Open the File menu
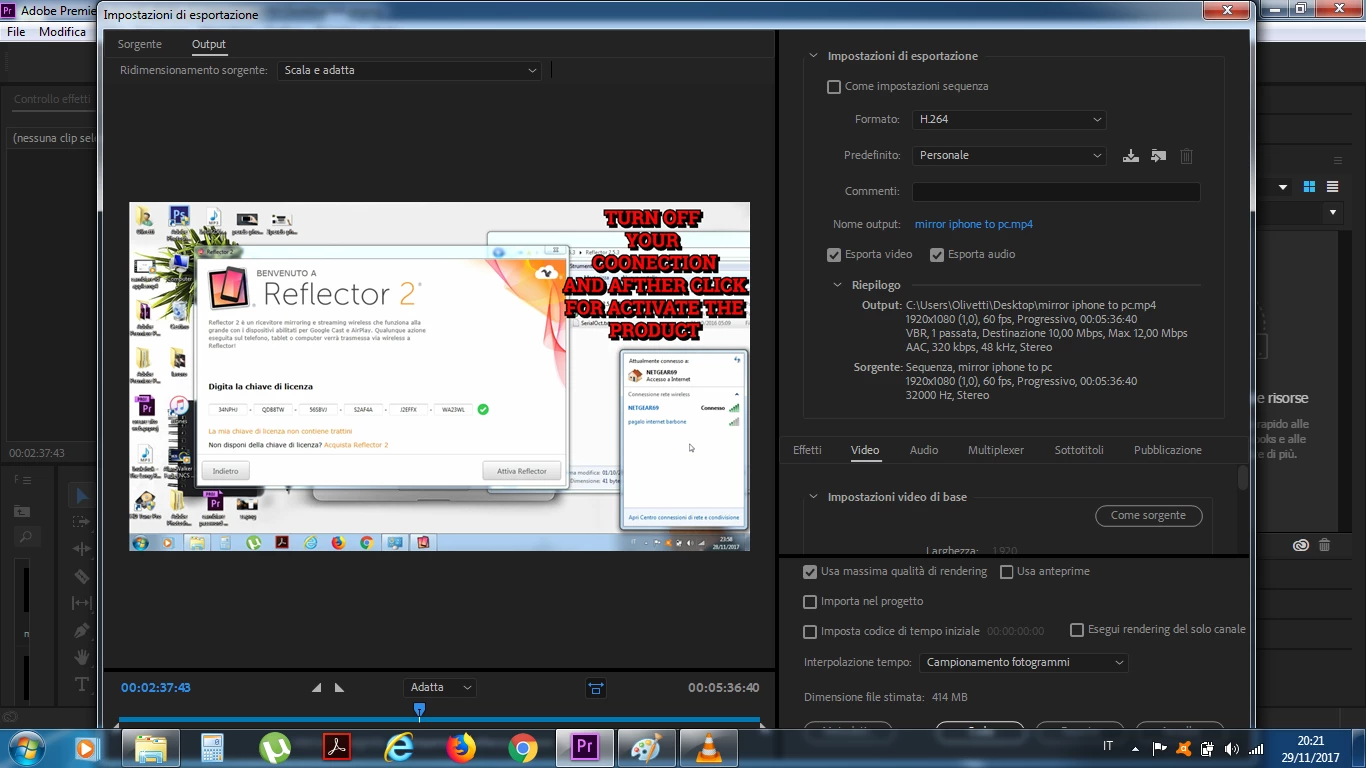This screenshot has height=768, width=1366. pyautogui.click(x=16, y=32)
